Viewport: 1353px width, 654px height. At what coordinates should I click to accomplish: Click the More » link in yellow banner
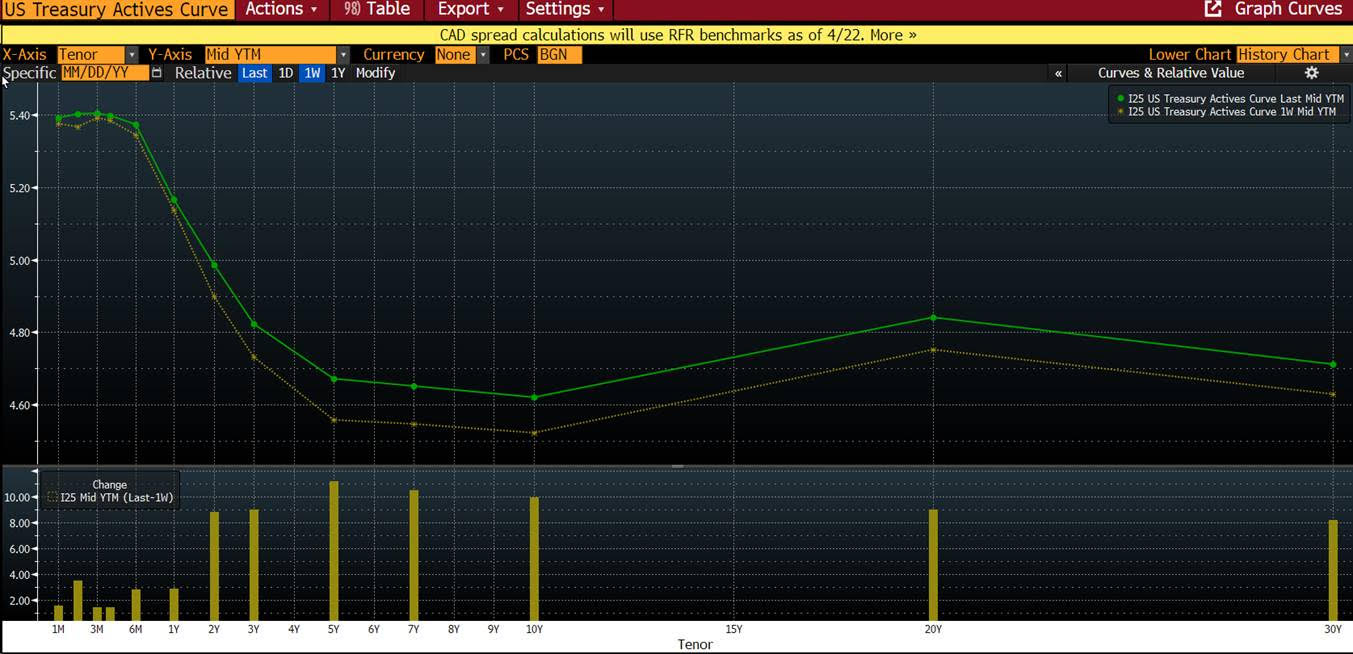[893, 35]
